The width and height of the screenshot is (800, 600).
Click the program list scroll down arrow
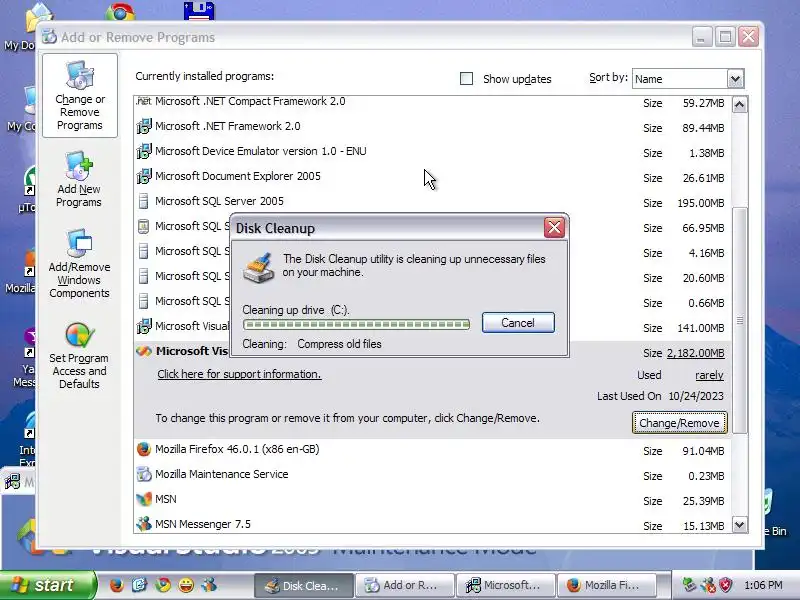click(739, 524)
